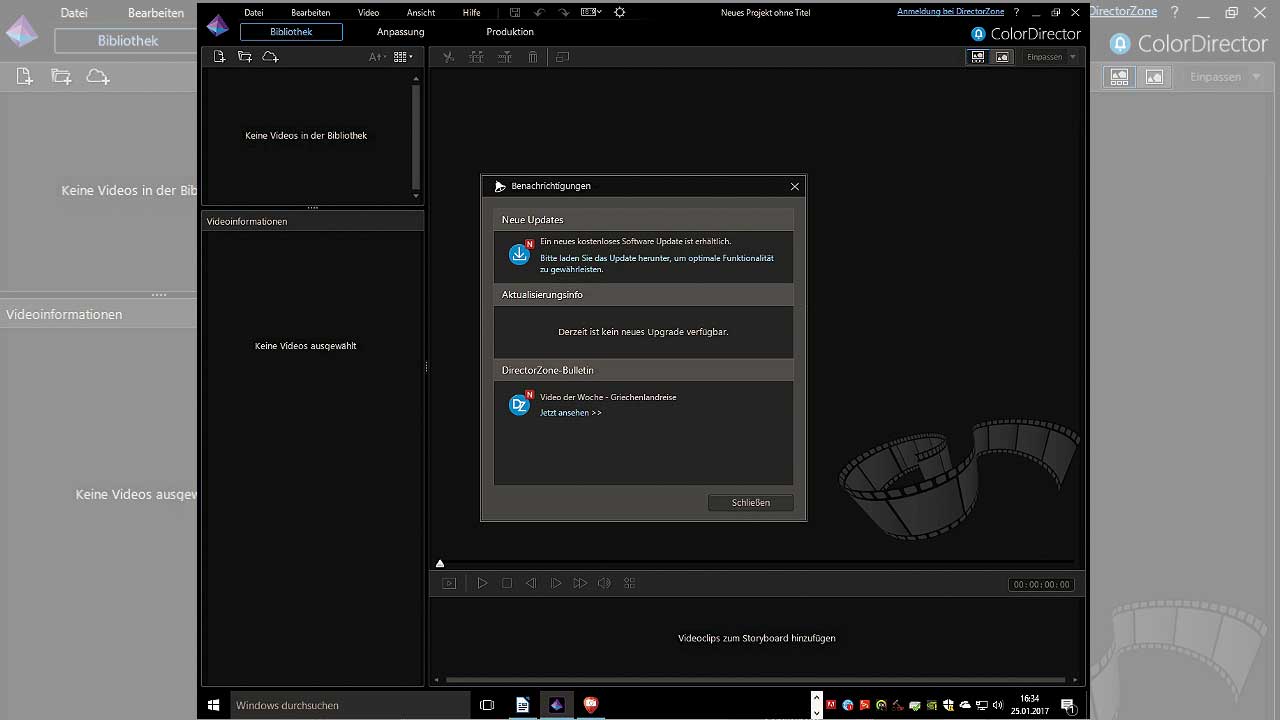Viewport: 1280px width, 720px height.
Task: Click the import media folder icon
Action: click(245, 57)
